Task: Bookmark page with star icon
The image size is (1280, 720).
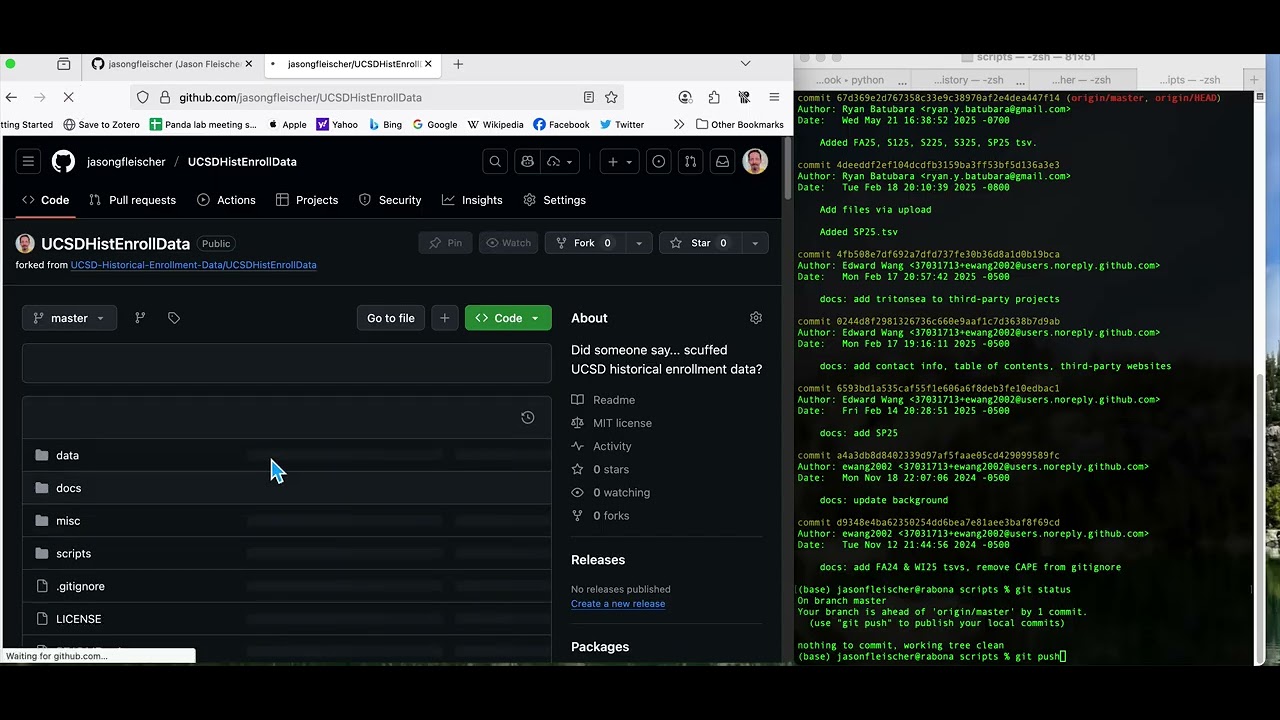Action: coord(611,97)
